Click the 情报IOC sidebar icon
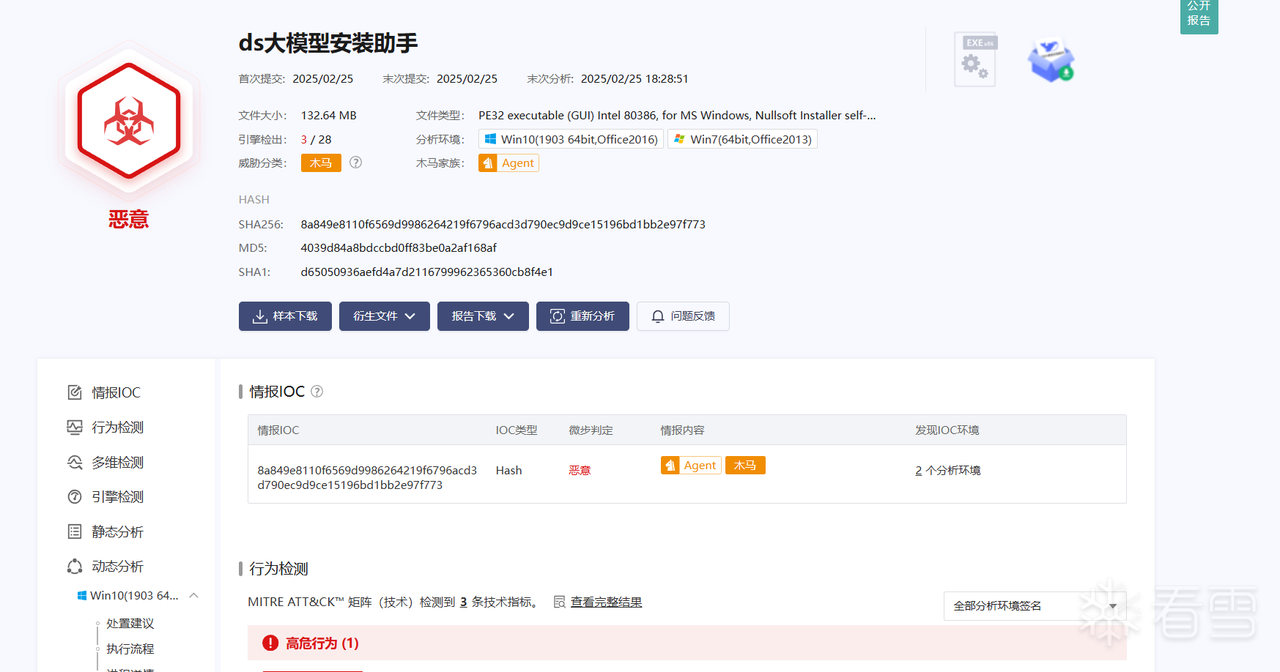The height and width of the screenshot is (672, 1280). pyautogui.click(x=74, y=393)
